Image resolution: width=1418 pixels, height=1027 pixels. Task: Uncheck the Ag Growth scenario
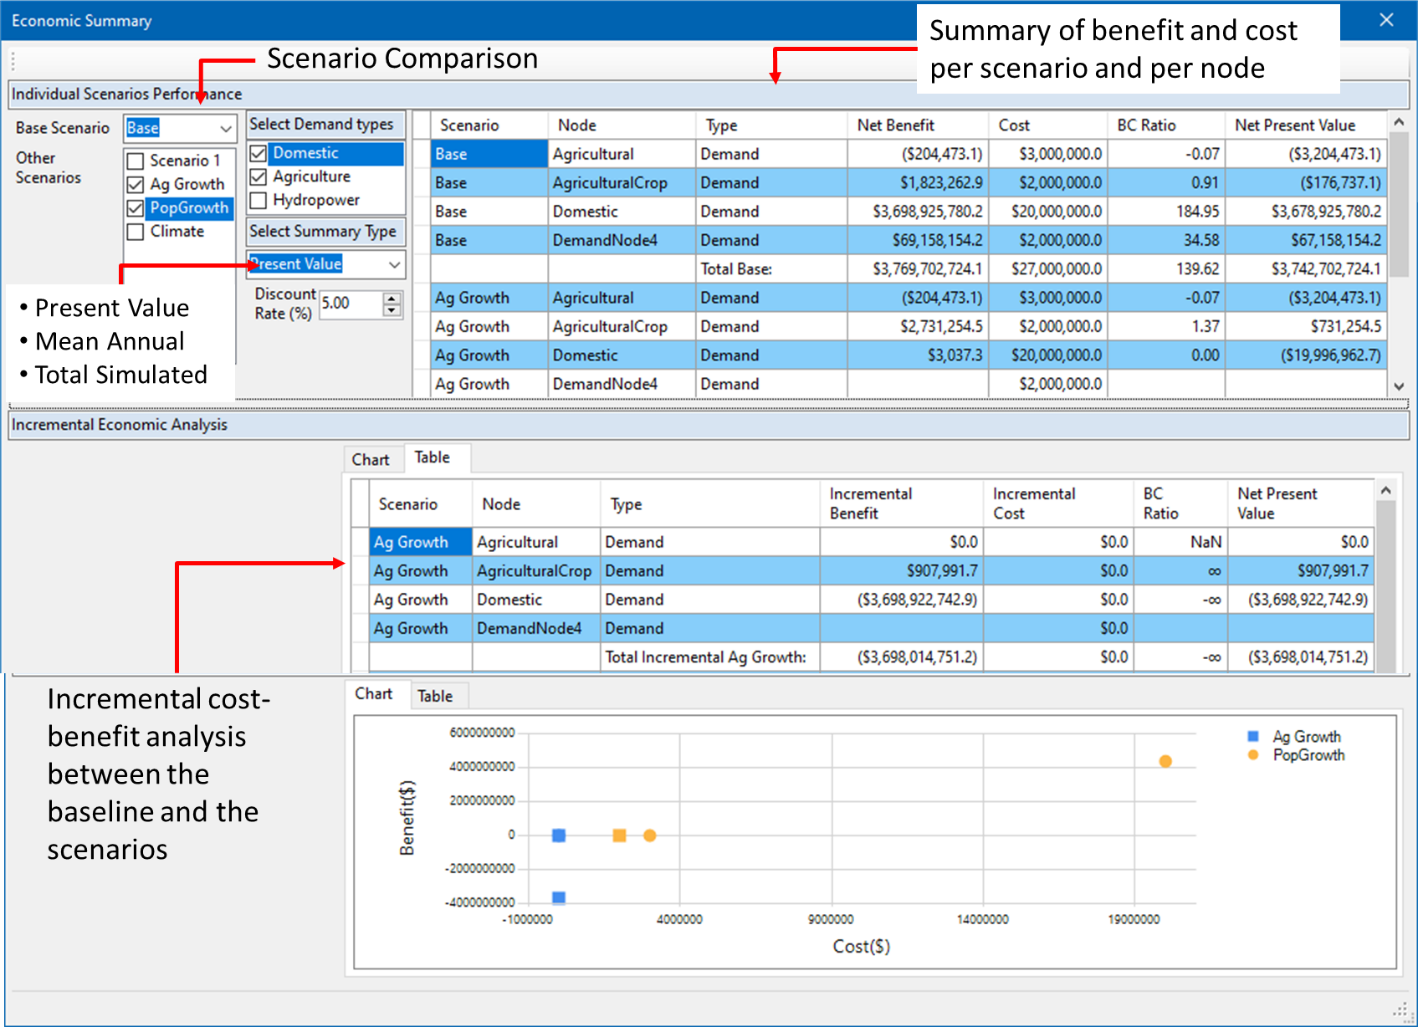pos(136,185)
